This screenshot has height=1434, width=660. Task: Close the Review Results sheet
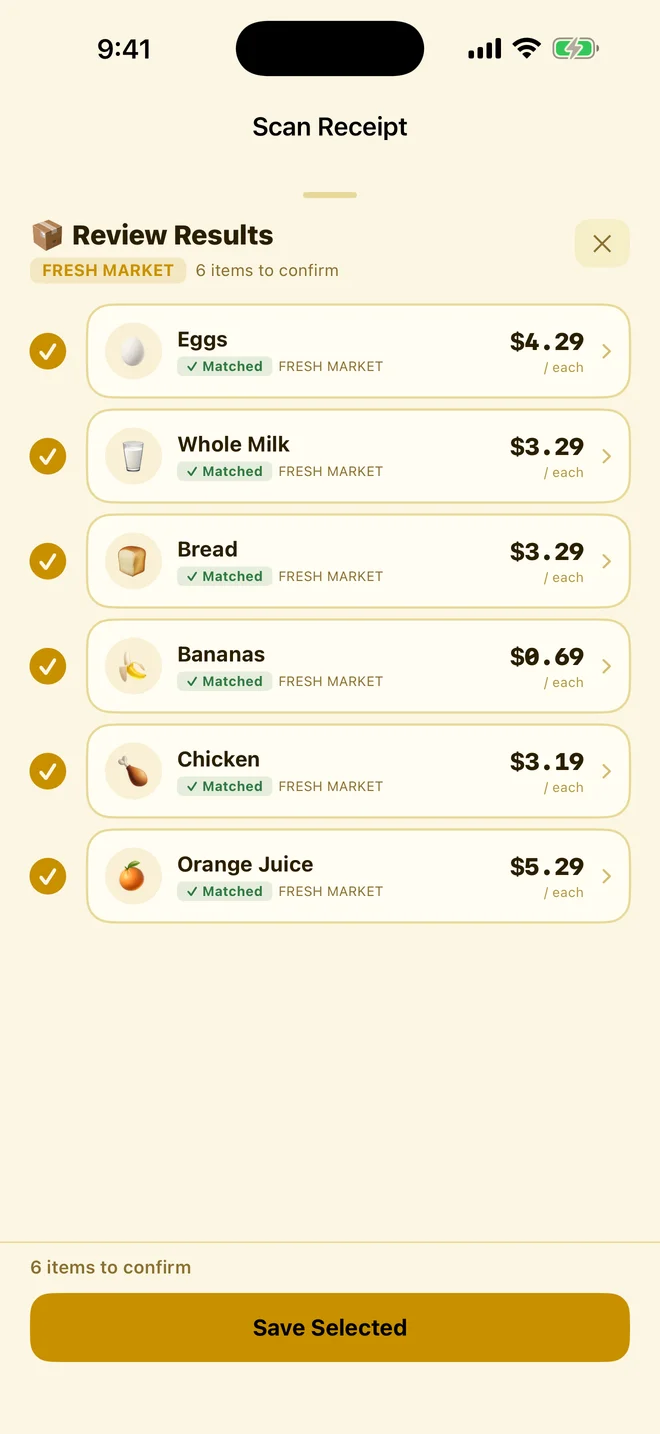click(602, 243)
